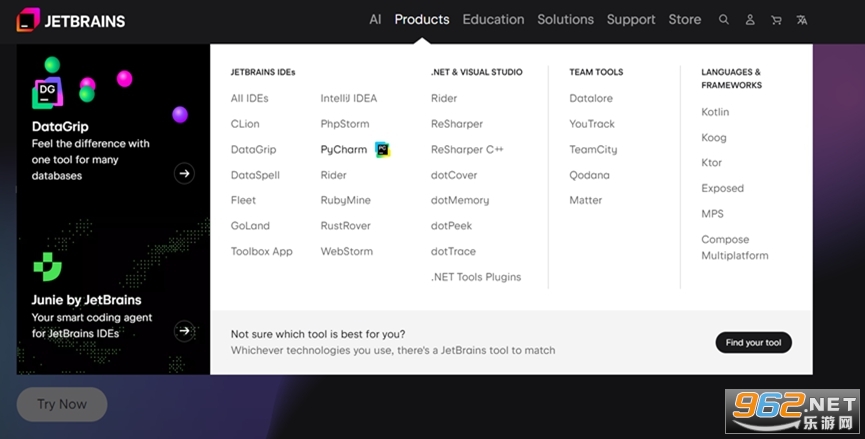865x439 pixels.
Task: Open the Matter link
Action: pos(585,200)
